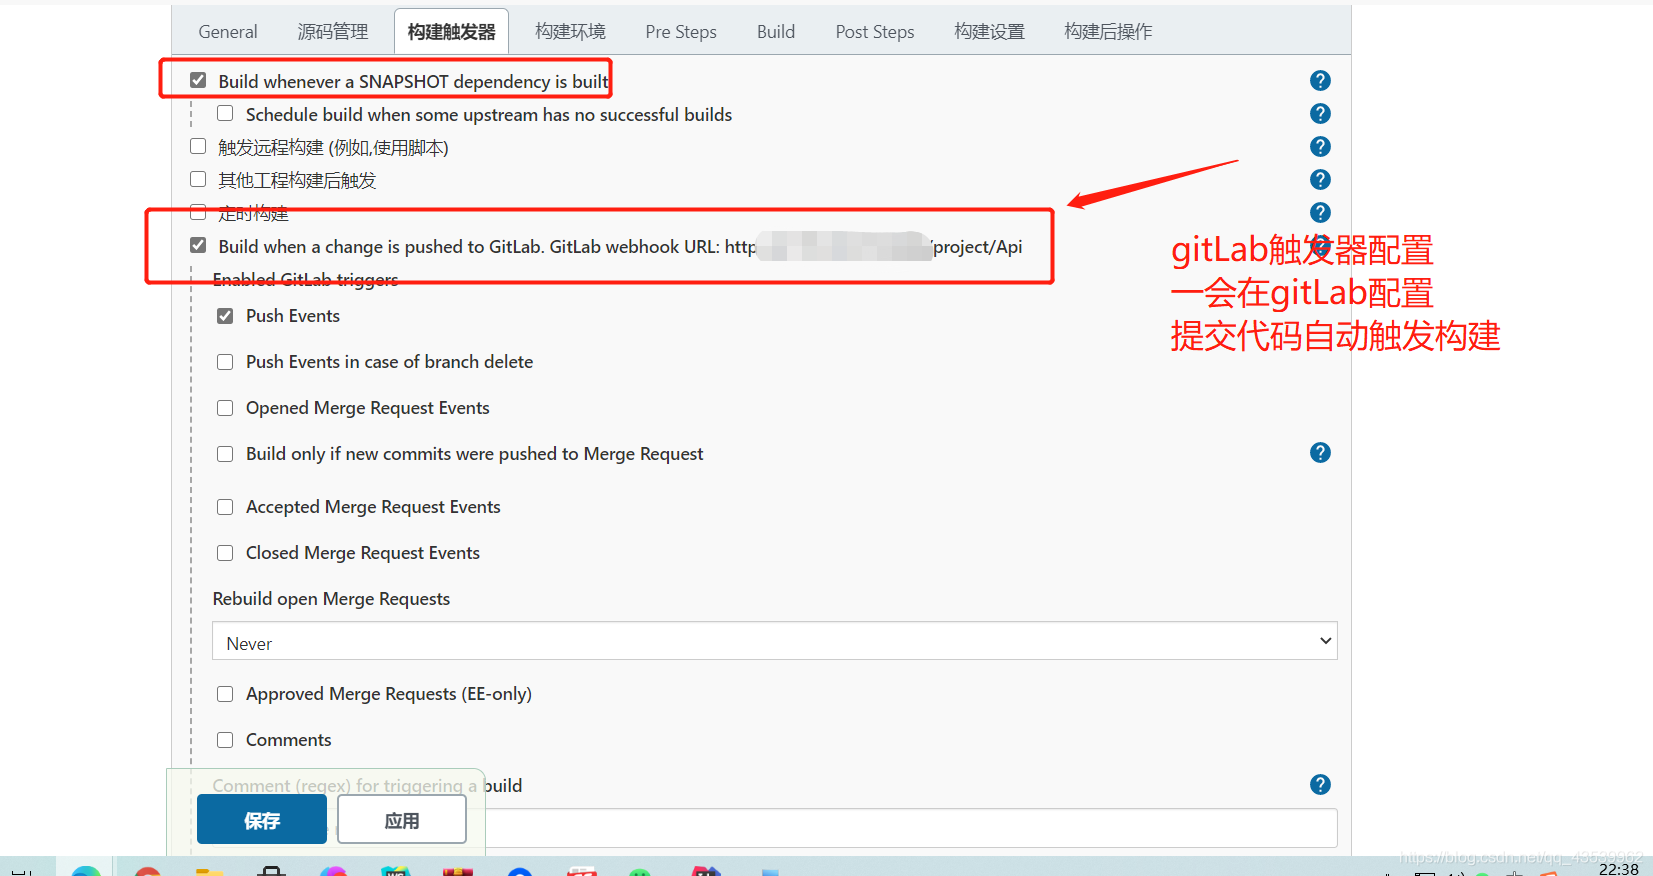Open Rebuild open Merge Requests dropdown

tap(774, 642)
